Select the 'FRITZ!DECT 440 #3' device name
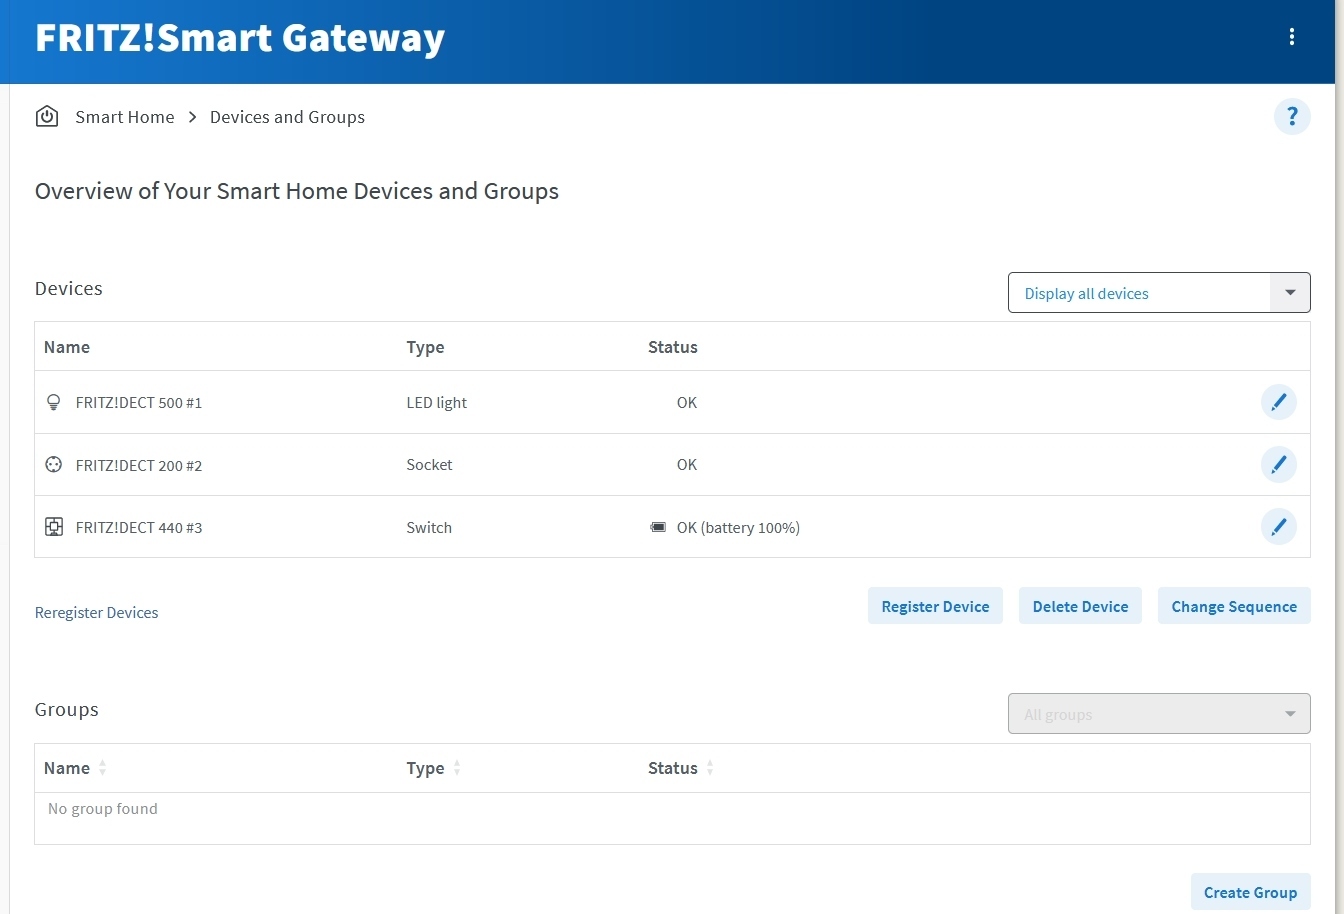The height and width of the screenshot is (914, 1344). point(139,528)
